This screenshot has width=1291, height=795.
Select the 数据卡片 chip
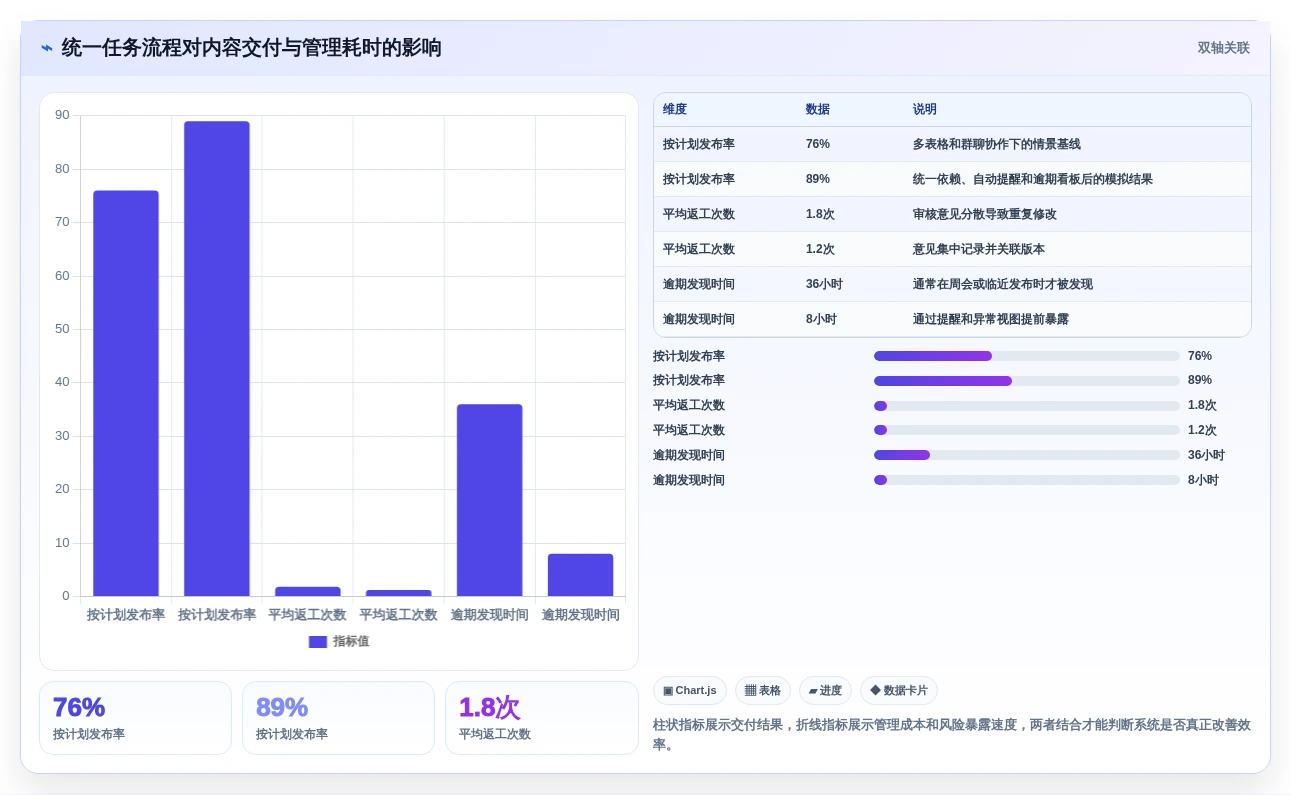tap(899, 691)
